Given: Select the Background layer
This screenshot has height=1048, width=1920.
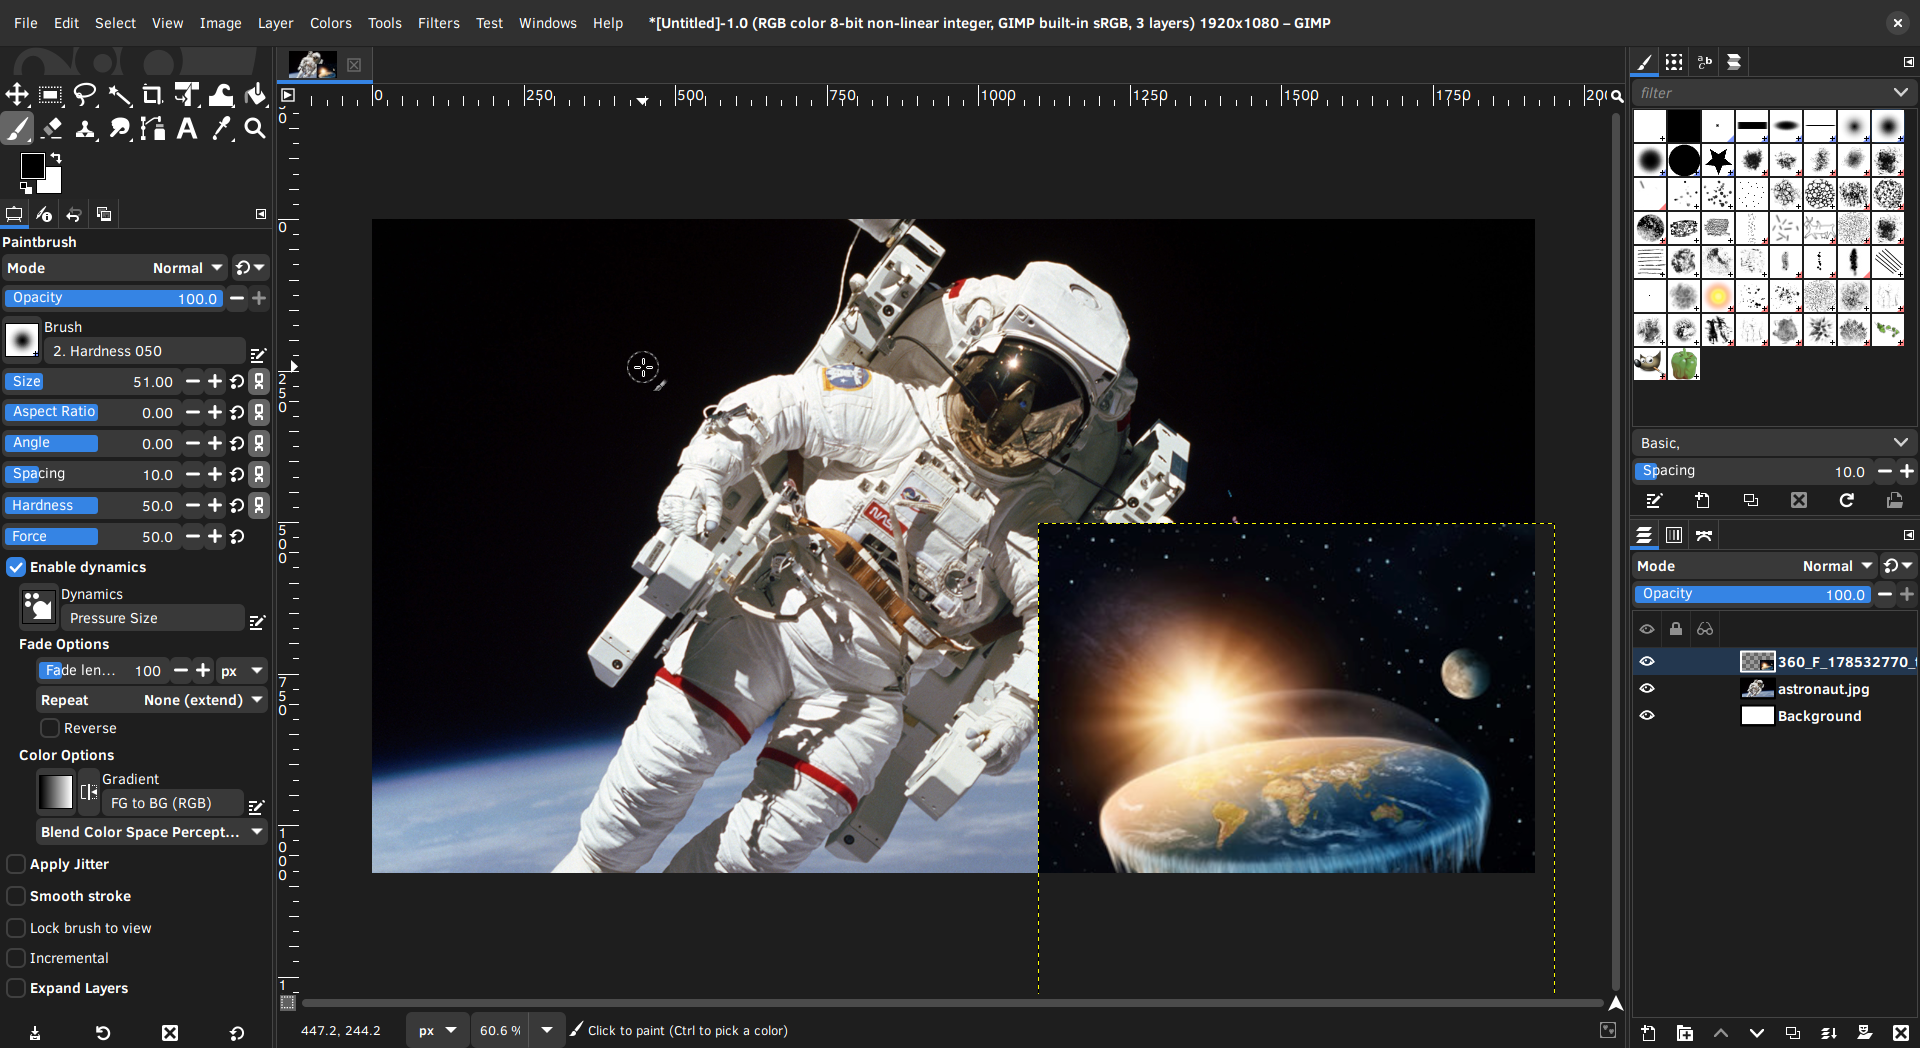Looking at the screenshot, I should (x=1819, y=716).
